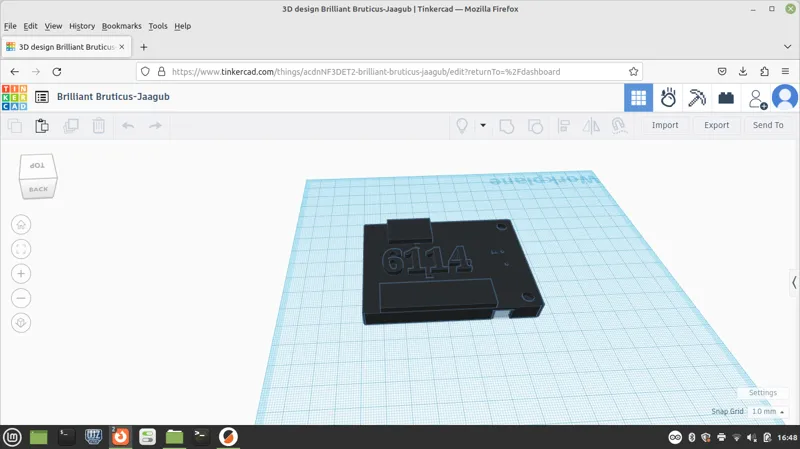Click the Home view button

point(21,224)
